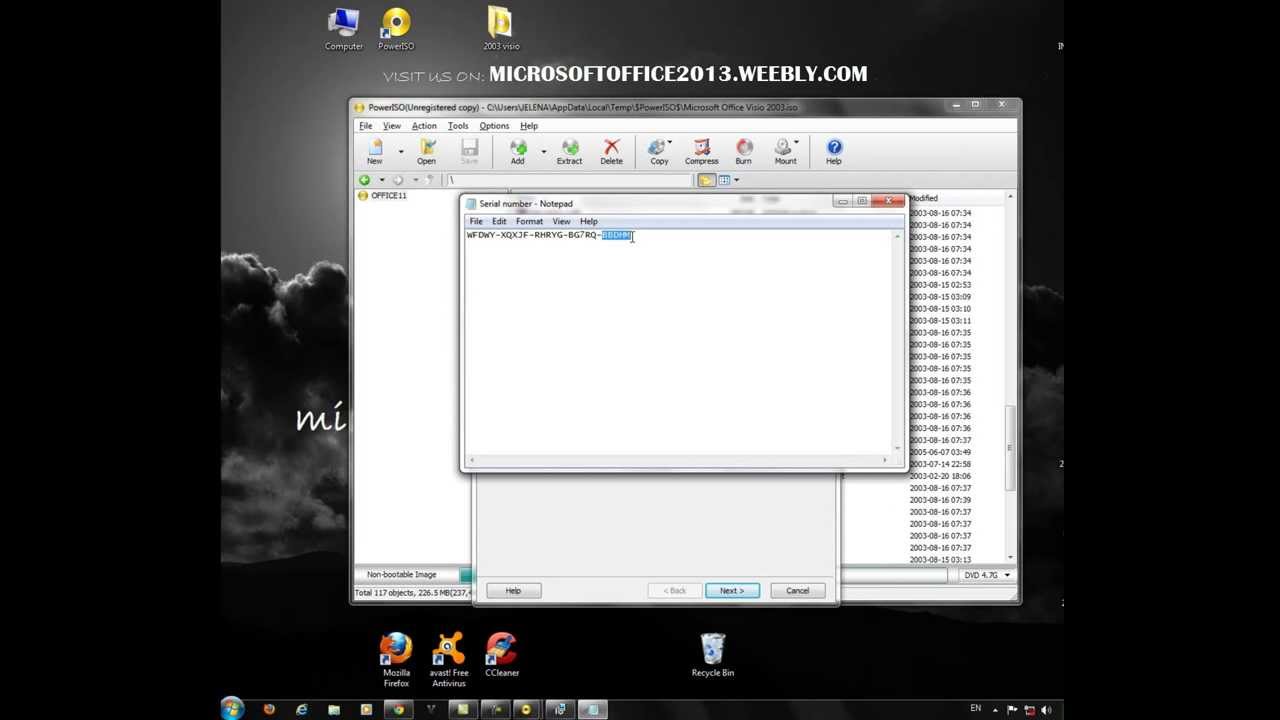Click the green Back navigation arrow in PowerISO
The width and height of the screenshot is (1280, 720).
365,180
